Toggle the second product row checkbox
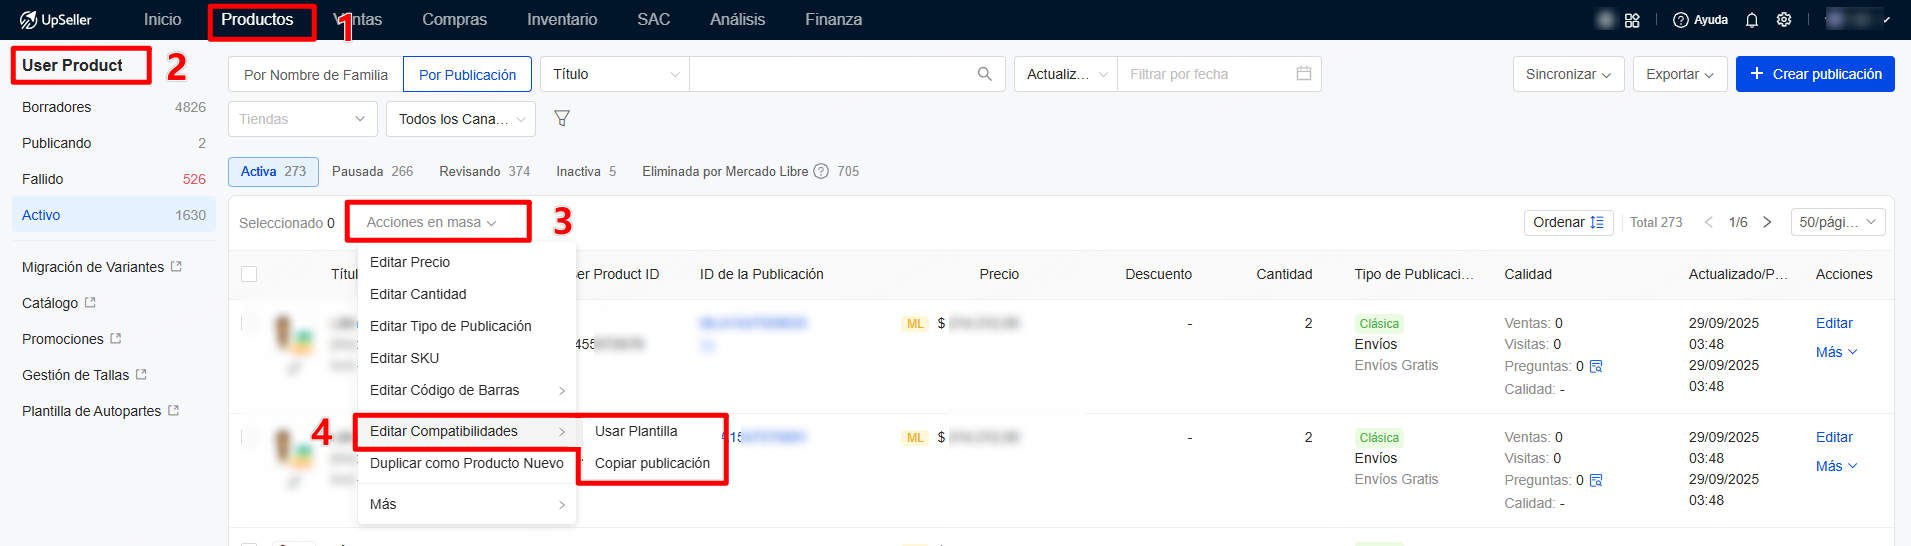The height and width of the screenshot is (546, 1911). (249, 437)
